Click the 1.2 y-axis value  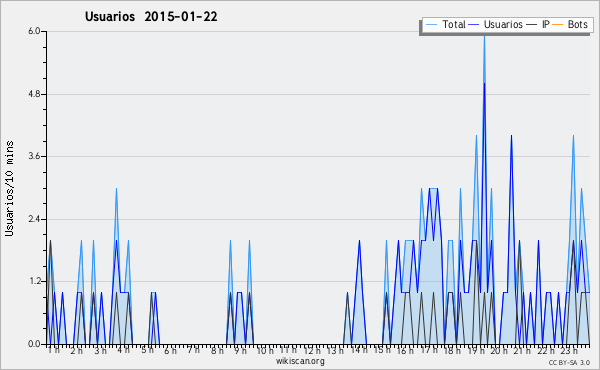click(x=34, y=282)
